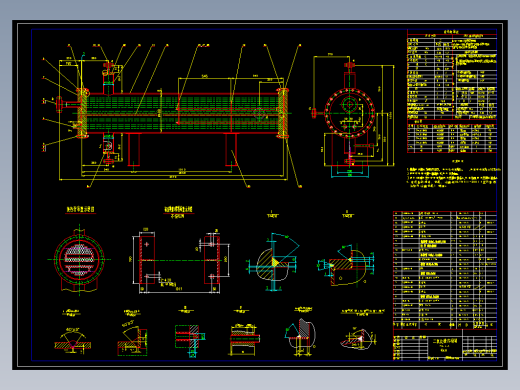This screenshot has height=390, width=520.
Task: Select the heat exchanger longitudinal section view
Action: point(173,113)
